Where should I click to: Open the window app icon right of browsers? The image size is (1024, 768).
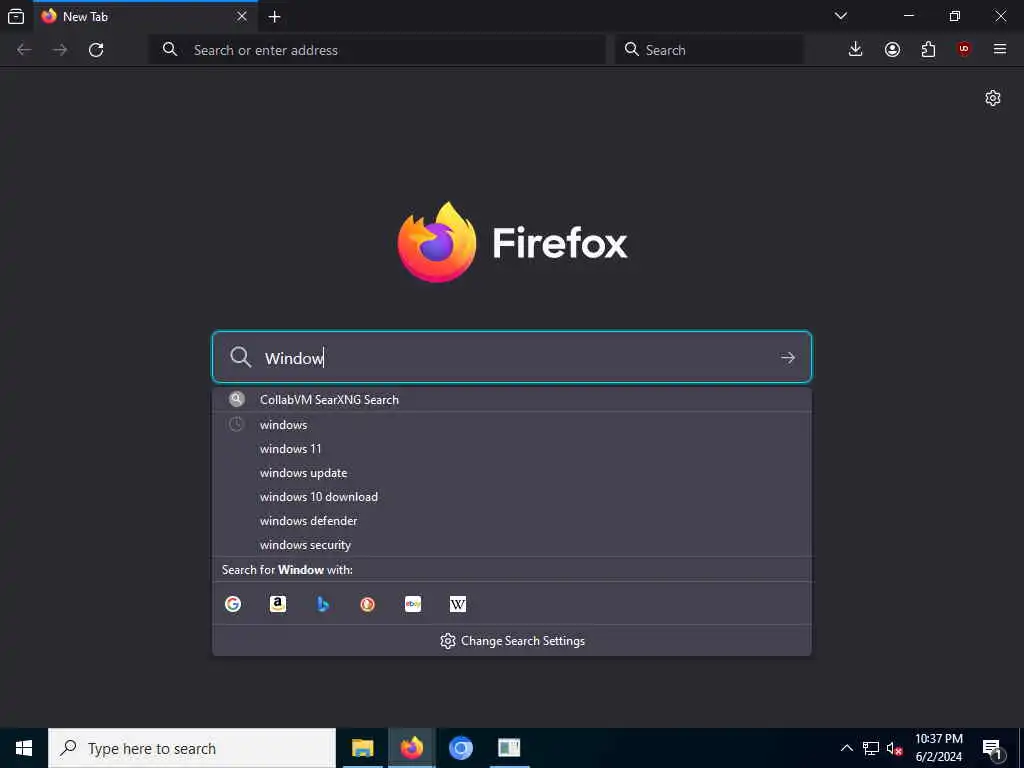click(509, 748)
